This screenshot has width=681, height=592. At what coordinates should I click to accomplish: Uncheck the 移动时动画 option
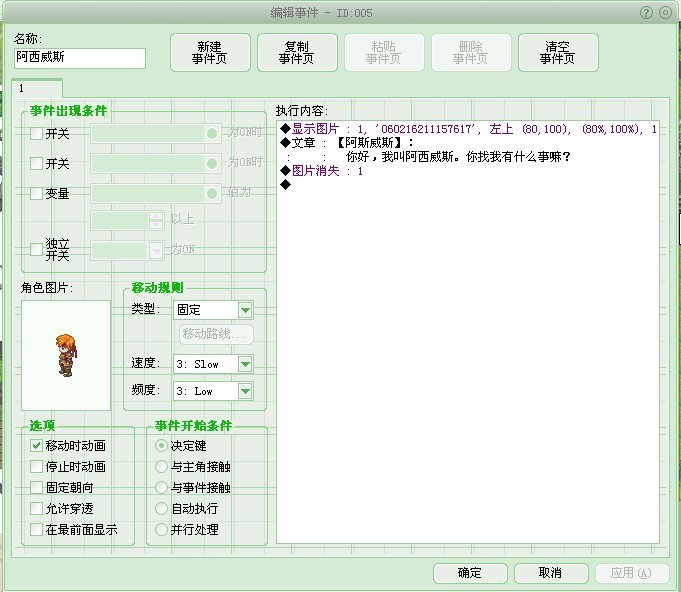(36, 446)
